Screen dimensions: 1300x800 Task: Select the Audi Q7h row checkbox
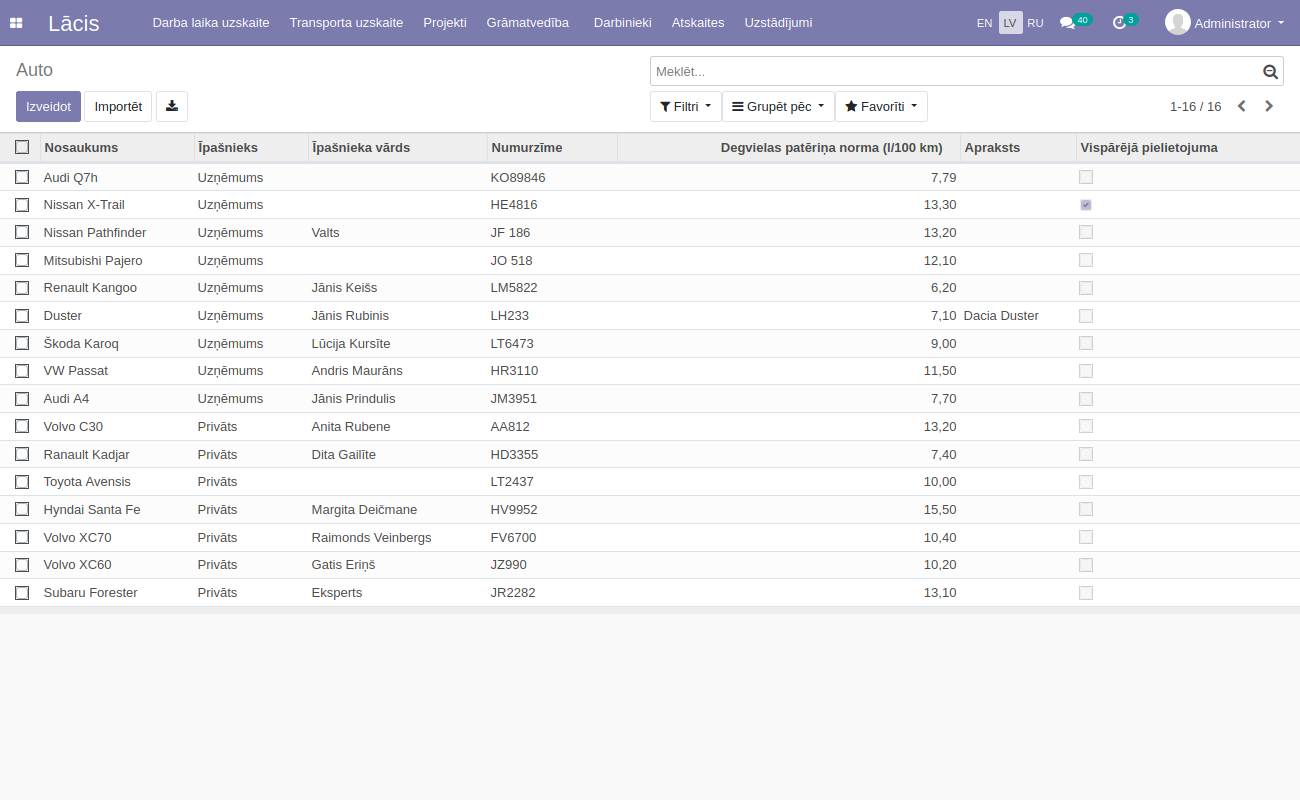(x=22, y=177)
